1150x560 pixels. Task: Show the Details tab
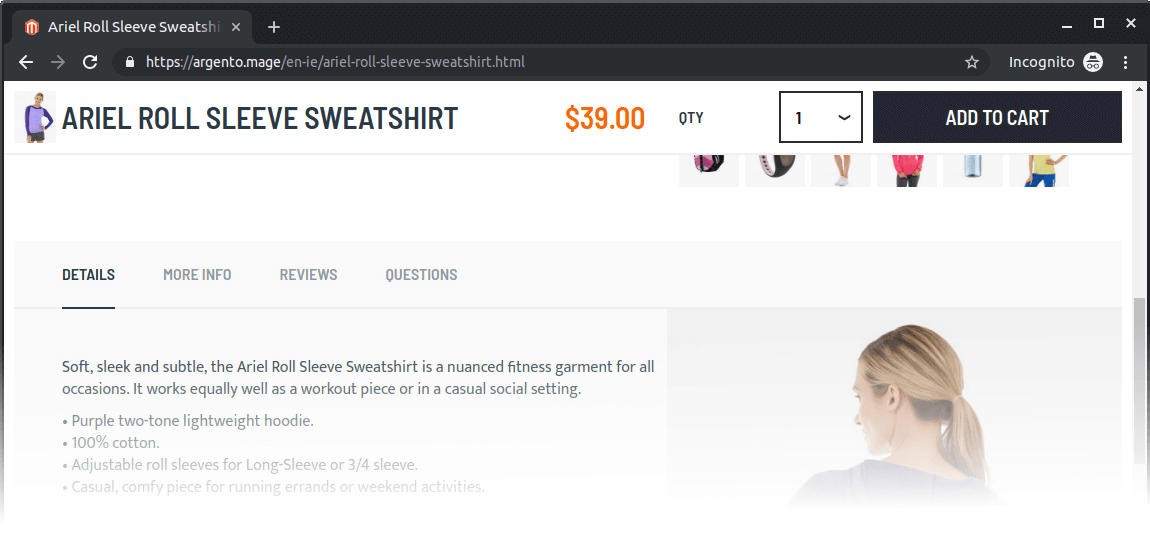(x=88, y=275)
